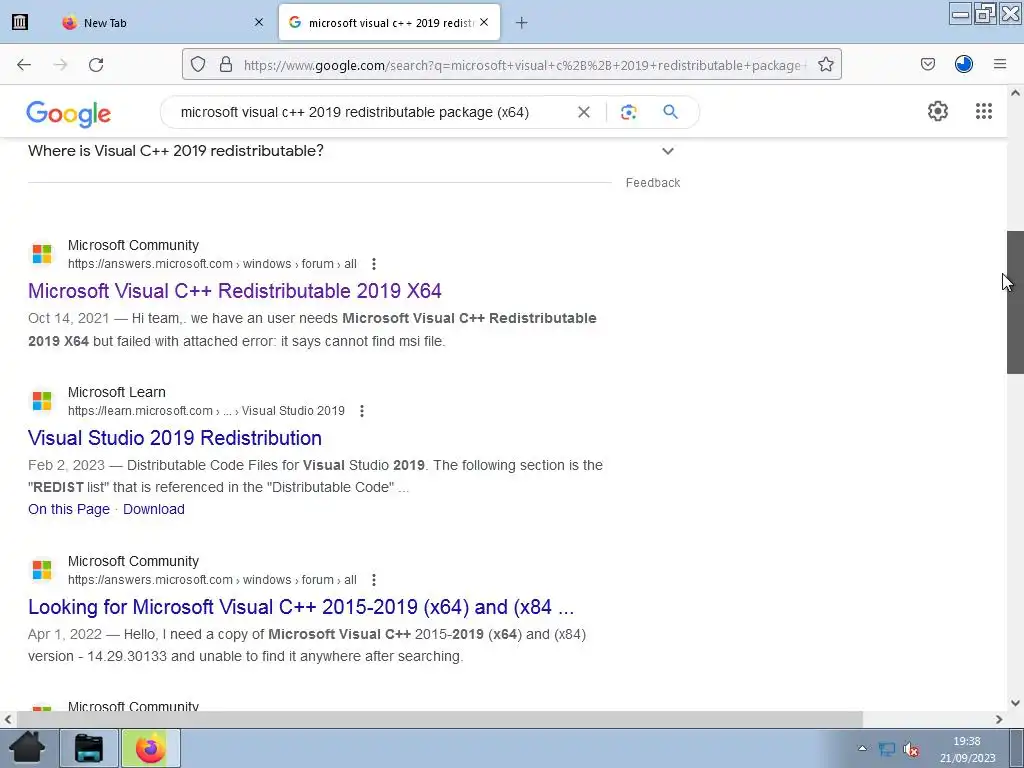Open more options for first Microsoft Community result

coord(374,264)
